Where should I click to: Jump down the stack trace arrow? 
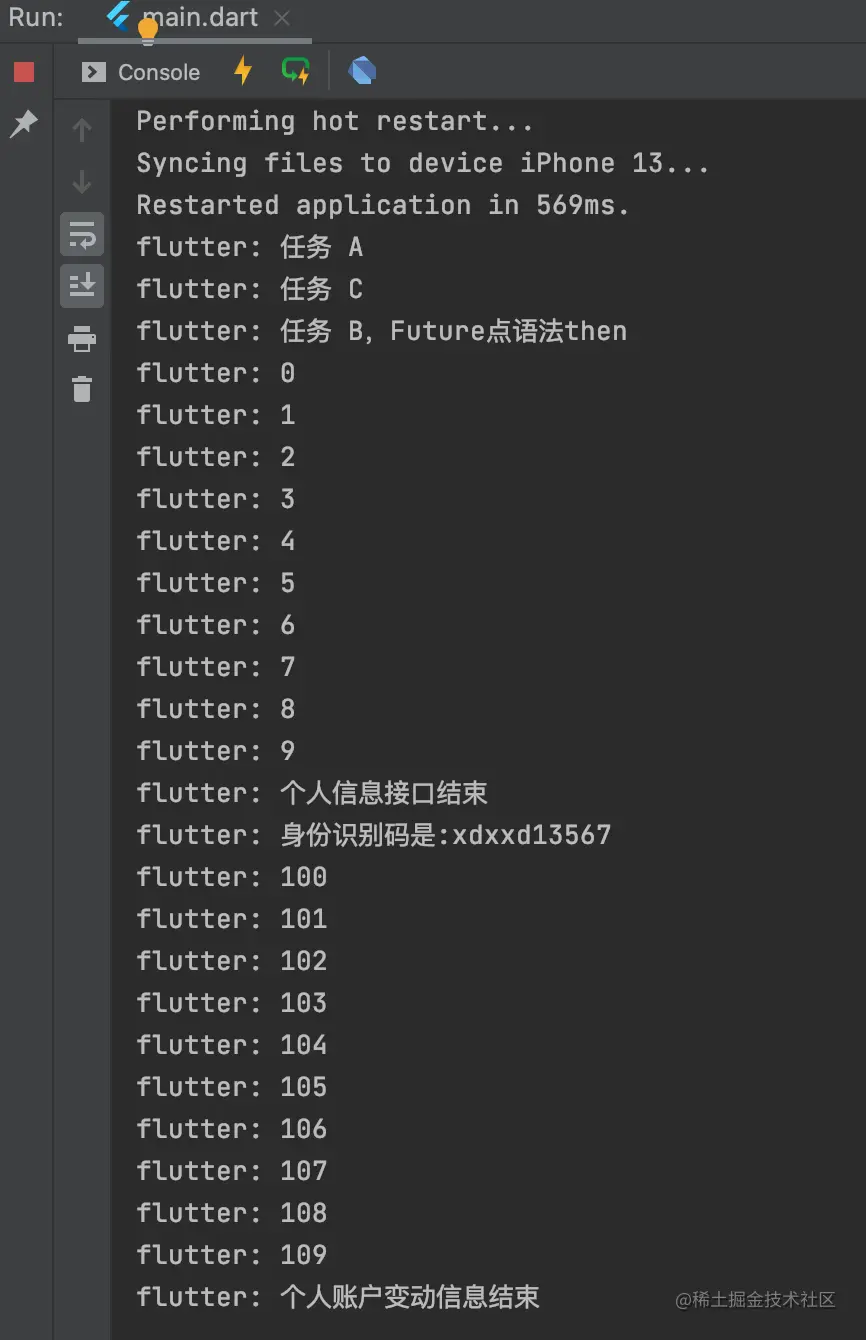click(82, 182)
